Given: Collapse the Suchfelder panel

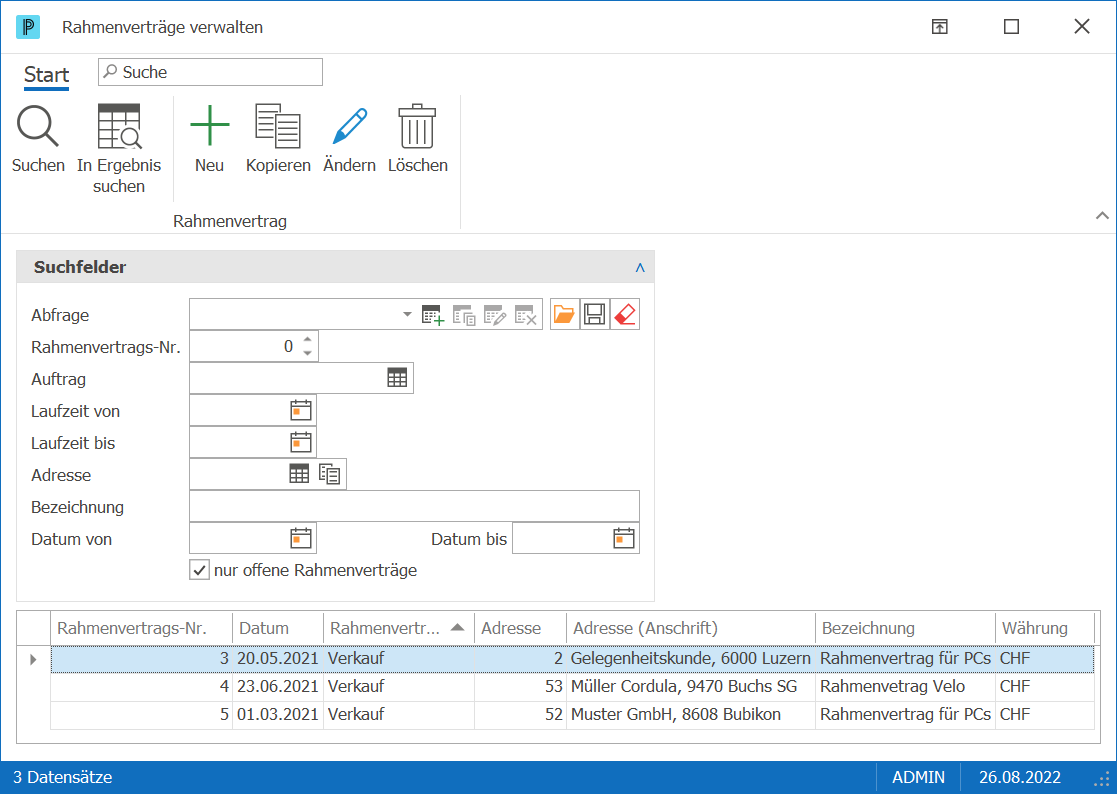Looking at the screenshot, I should coord(640,268).
